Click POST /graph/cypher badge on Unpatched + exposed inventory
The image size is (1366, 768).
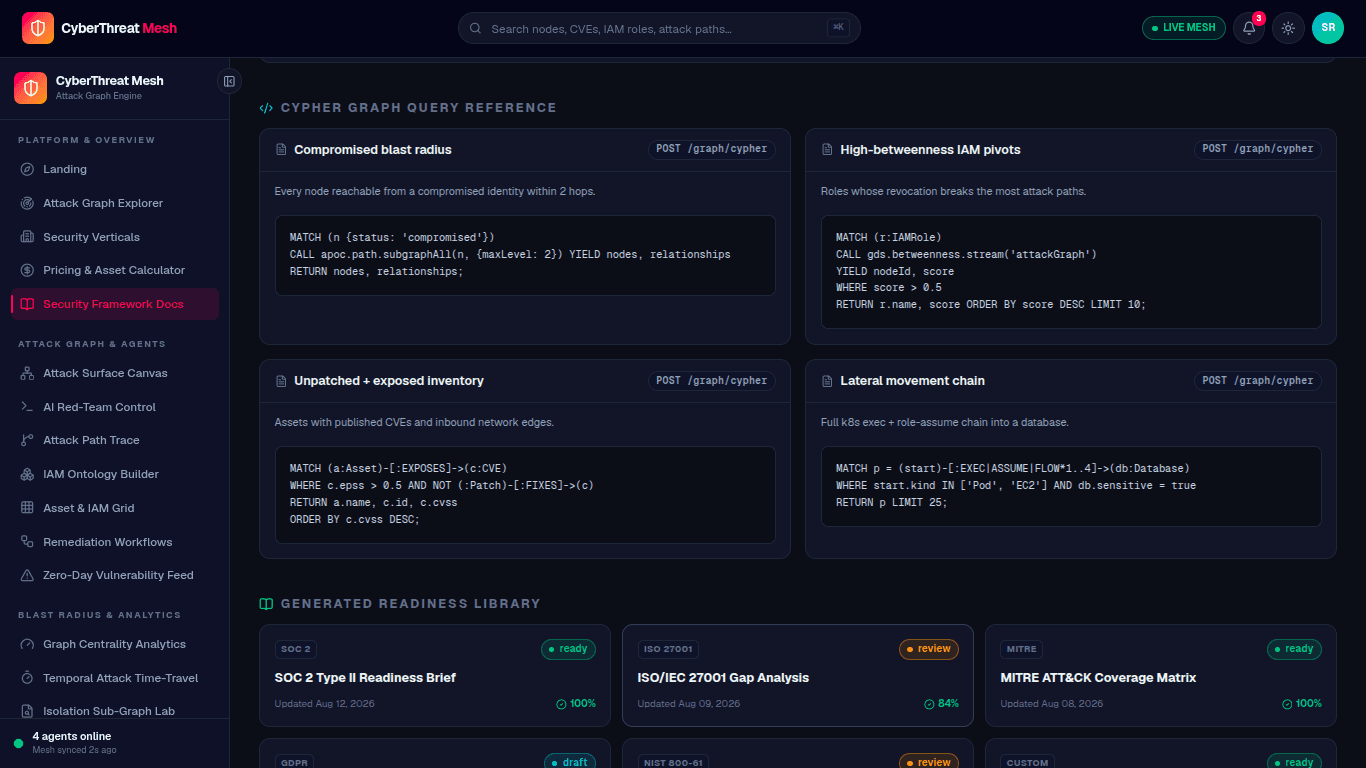(712, 381)
